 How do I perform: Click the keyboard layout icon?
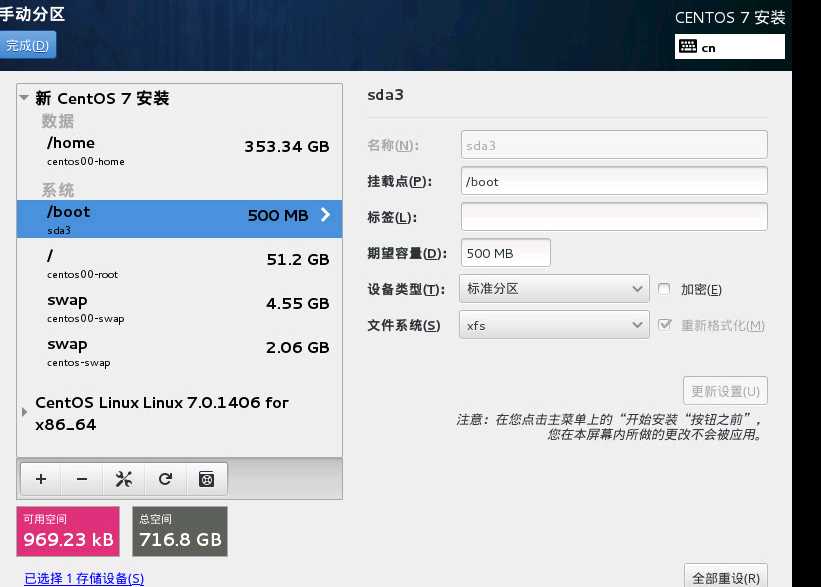(x=687, y=47)
